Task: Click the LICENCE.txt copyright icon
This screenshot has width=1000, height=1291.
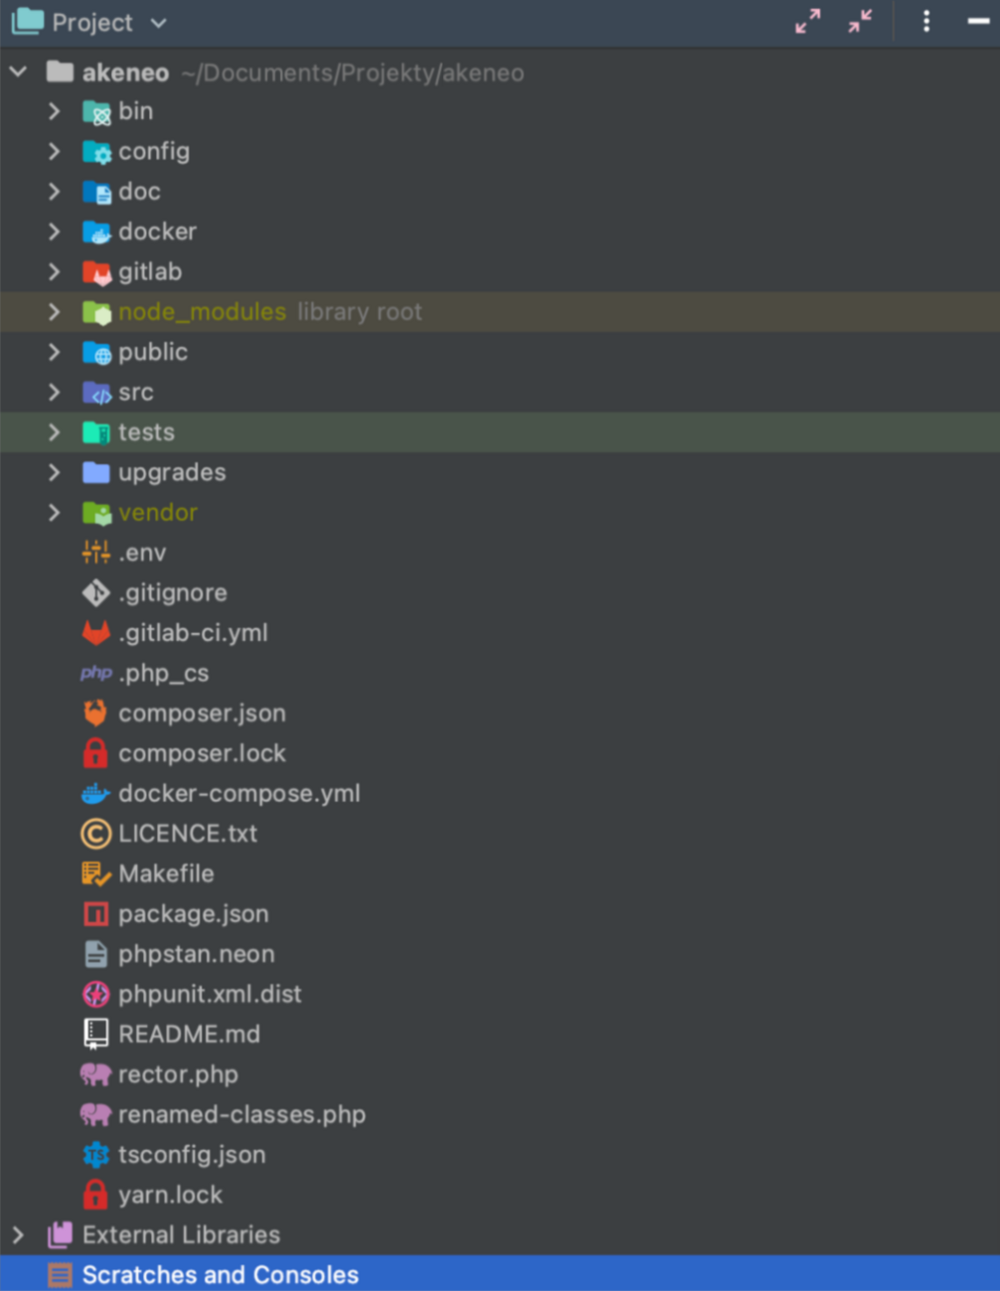Action: click(95, 834)
